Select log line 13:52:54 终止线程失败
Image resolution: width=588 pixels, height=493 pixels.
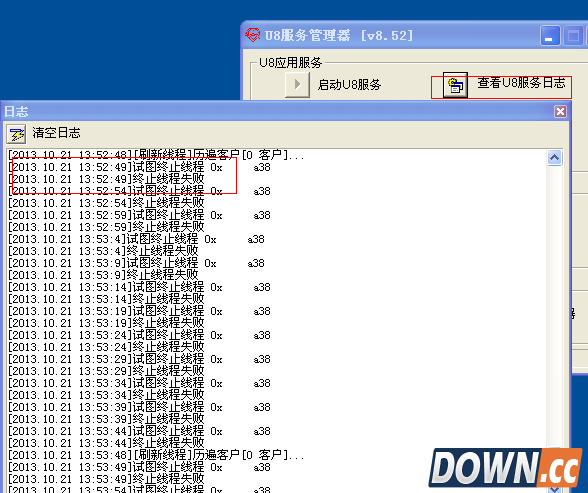(106, 203)
